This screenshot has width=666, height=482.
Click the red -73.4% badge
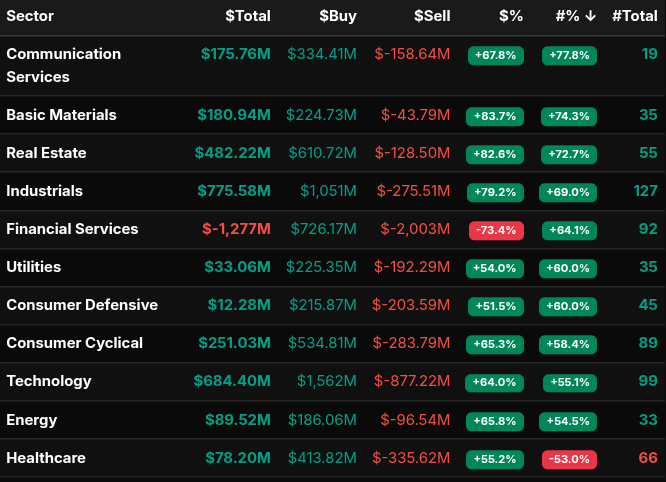click(x=496, y=230)
